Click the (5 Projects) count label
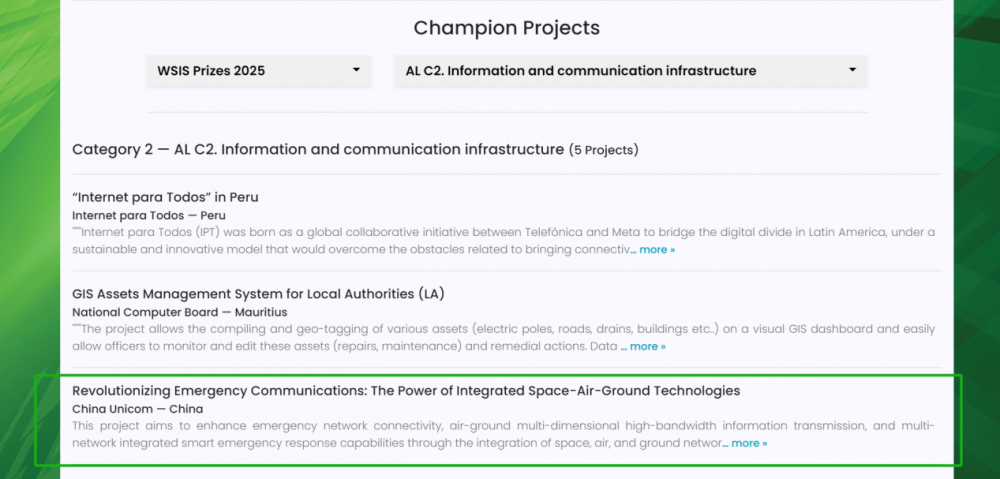The width and height of the screenshot is (1000, 479). [604, 151]
